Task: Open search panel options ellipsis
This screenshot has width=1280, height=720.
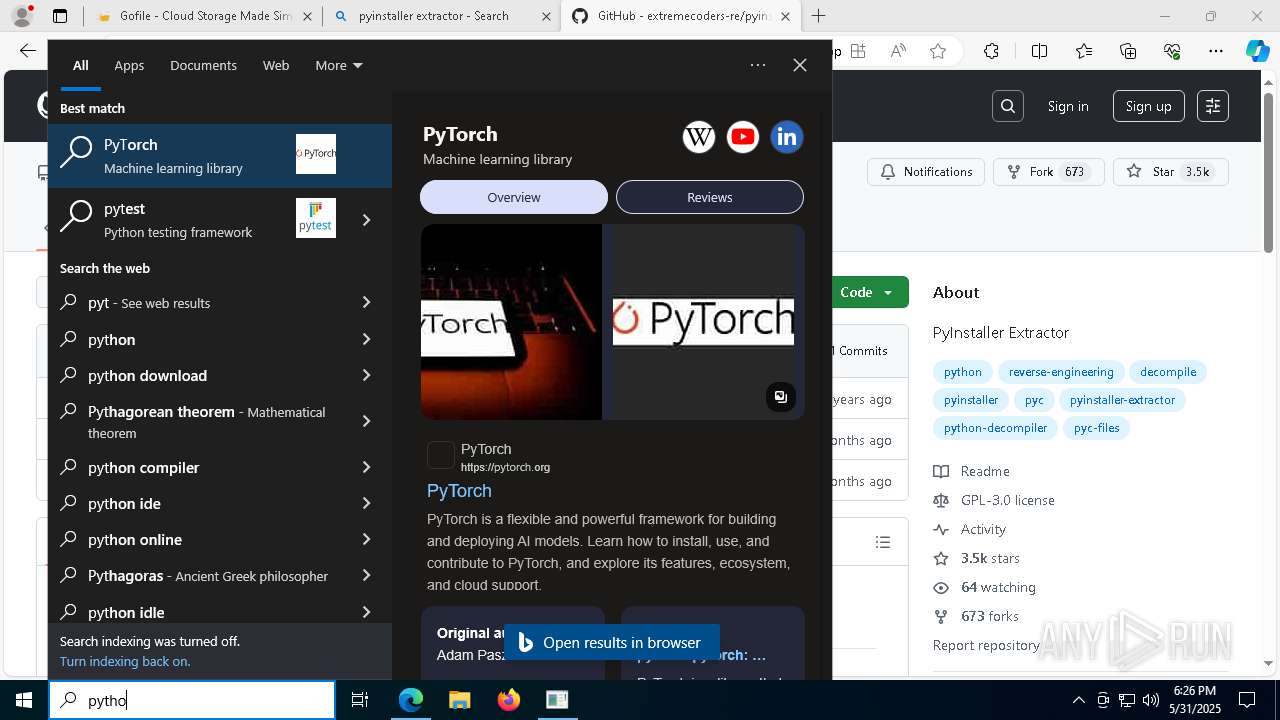Action: (x=758, y=65)
